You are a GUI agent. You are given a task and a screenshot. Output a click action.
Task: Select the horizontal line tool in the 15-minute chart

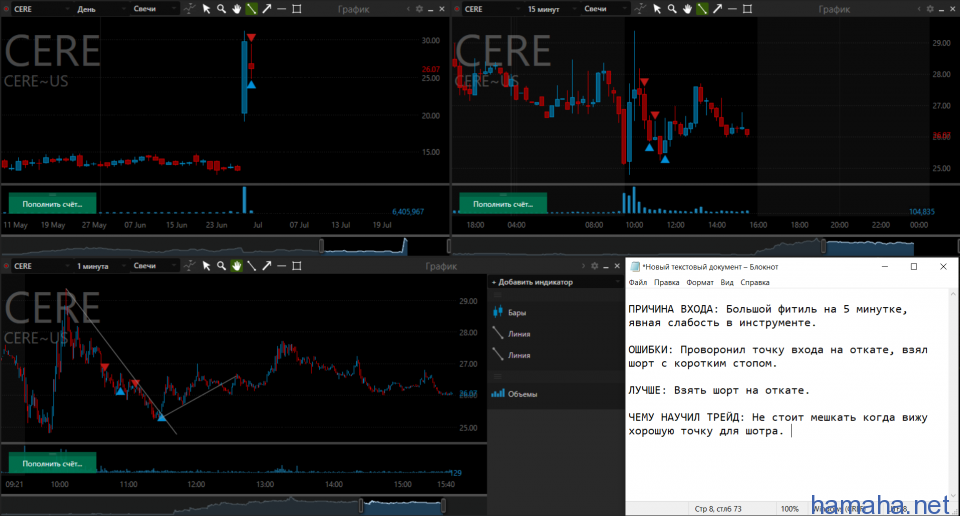click(732, 9)
